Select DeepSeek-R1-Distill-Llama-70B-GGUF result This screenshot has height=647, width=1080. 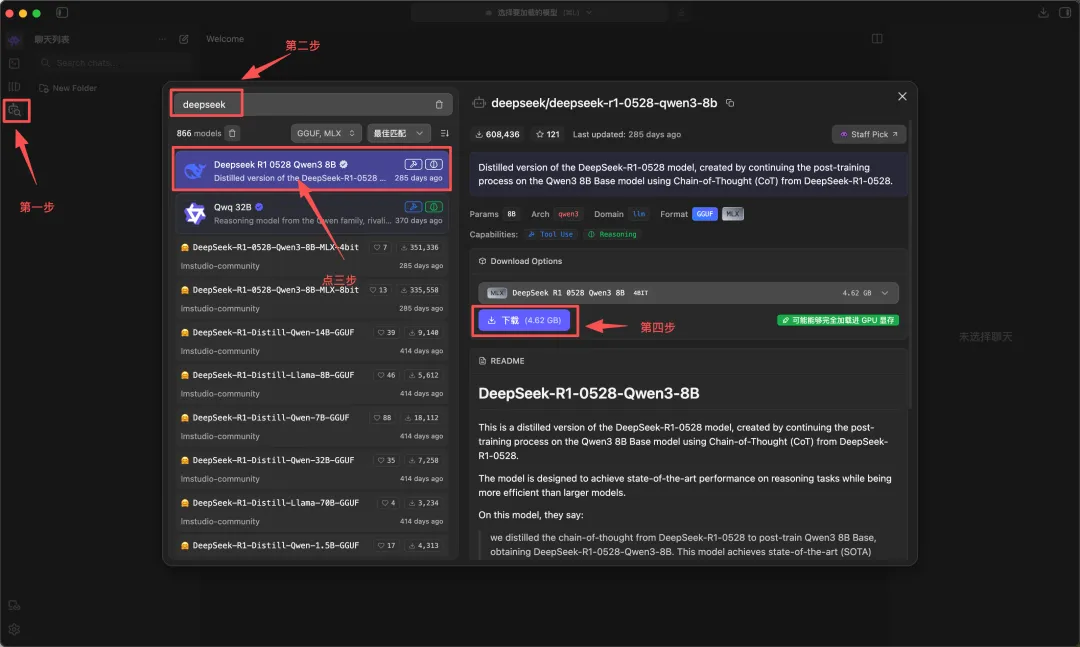[x=312, y=512]
